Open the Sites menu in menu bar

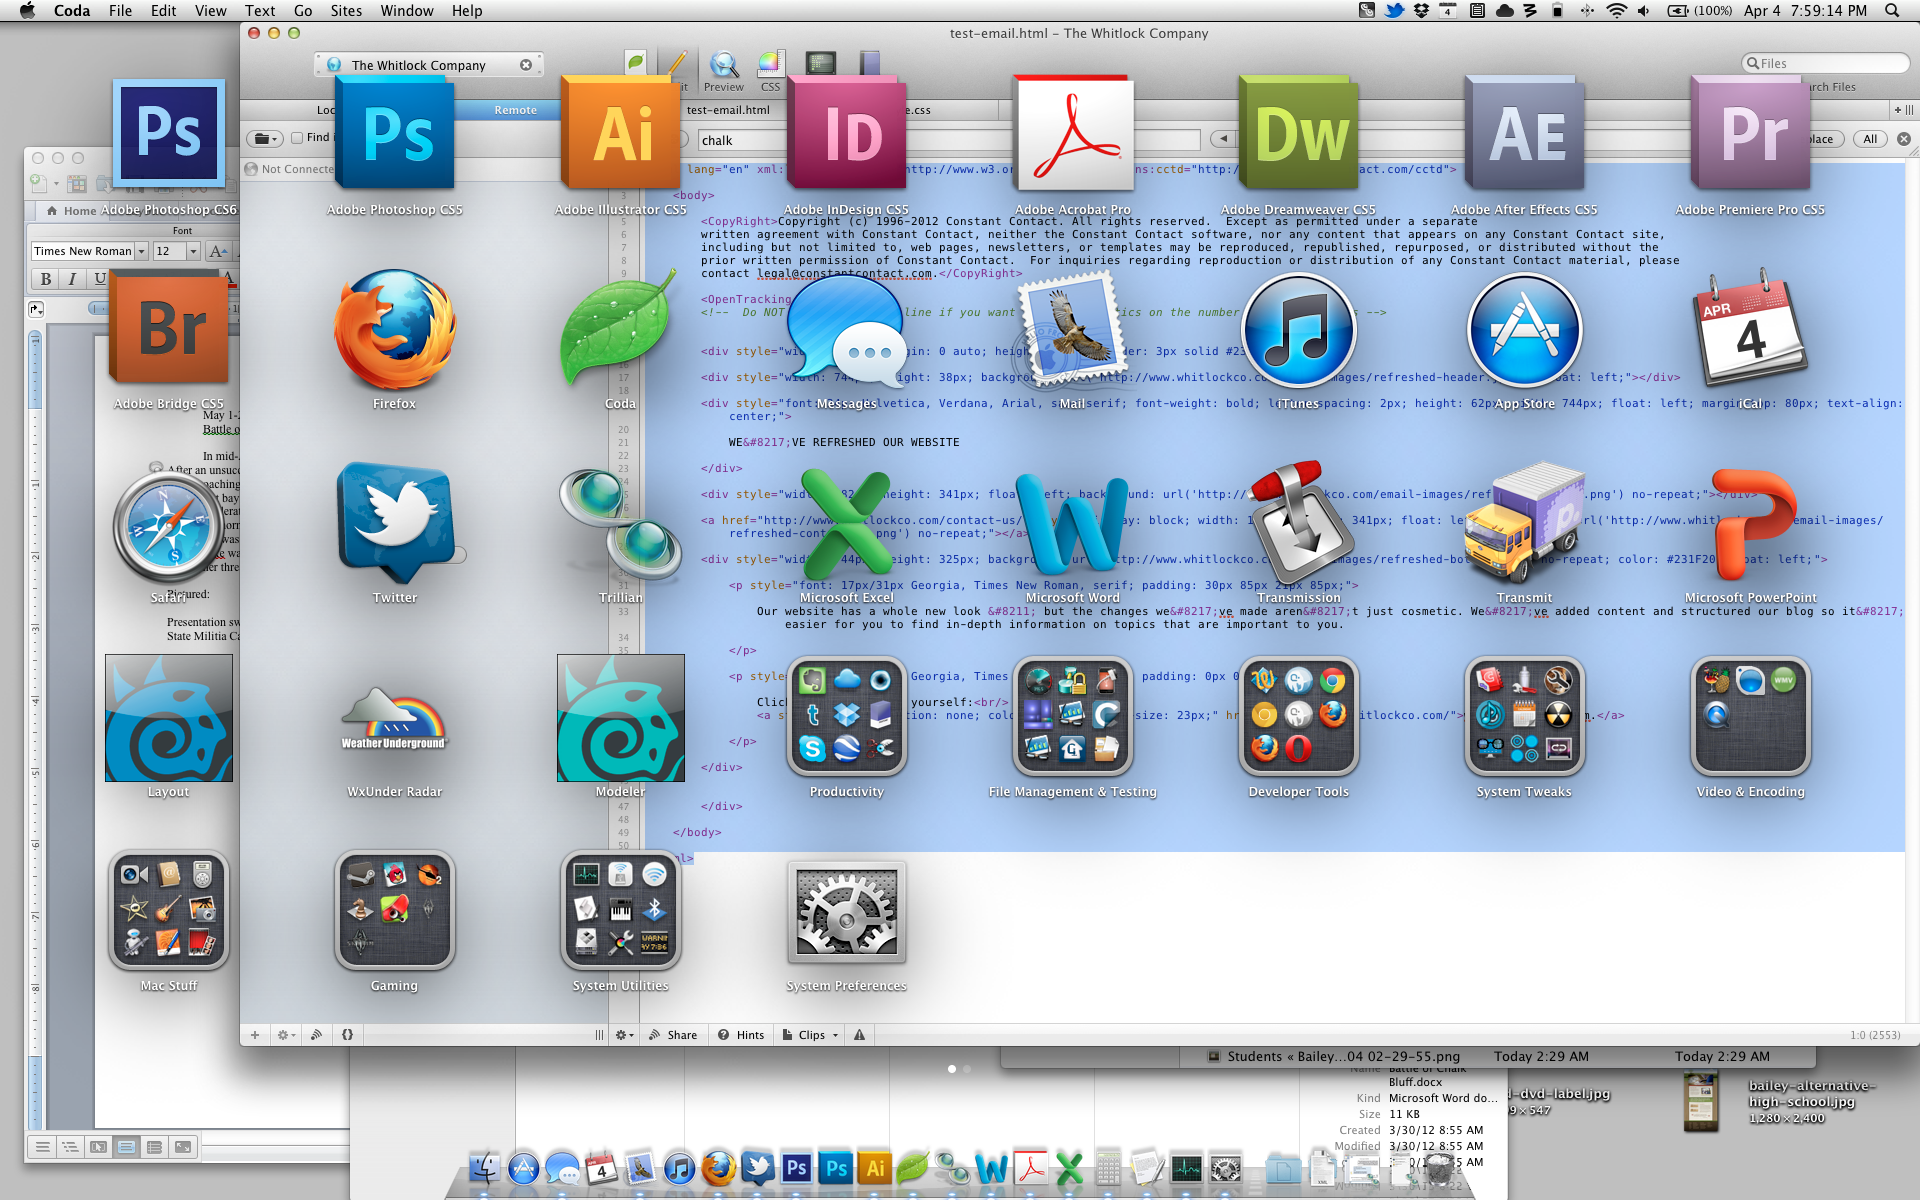[346, 11]
